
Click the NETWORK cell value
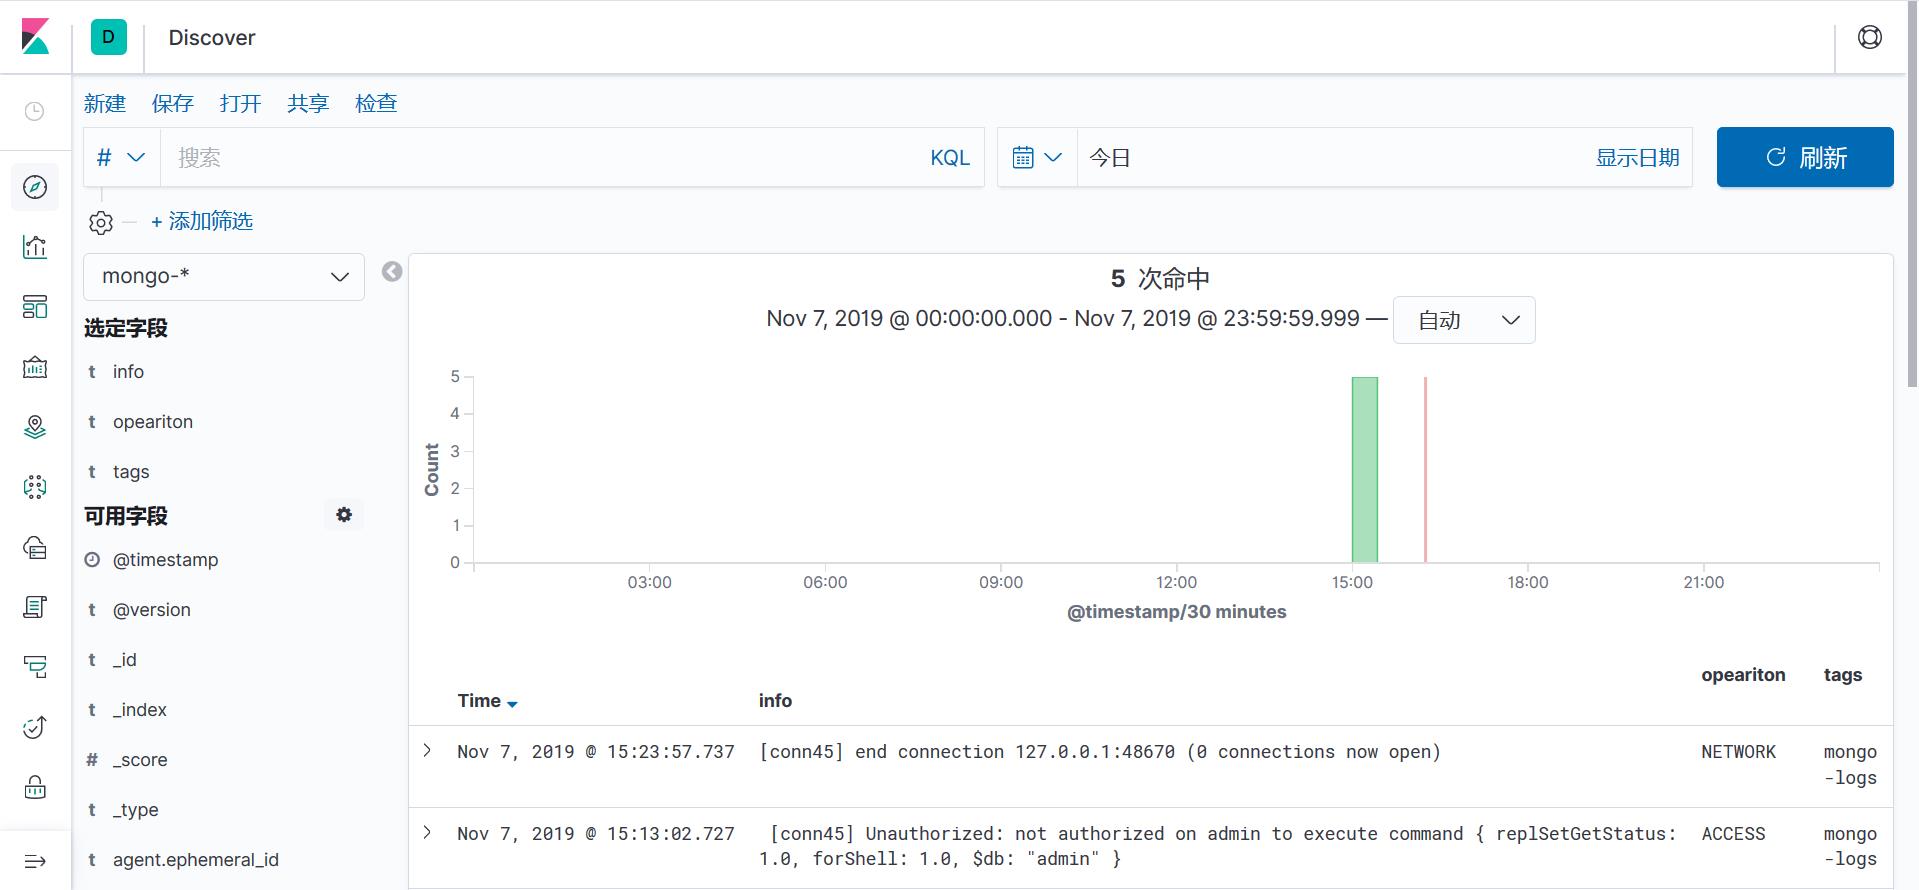coord(1738,752)
